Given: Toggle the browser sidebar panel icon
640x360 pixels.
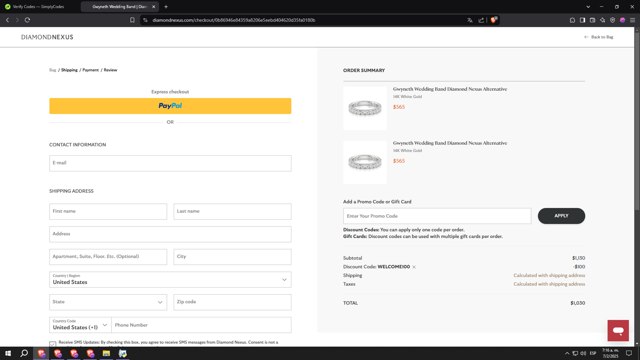Looking at the screenshot, I should coord(582,20).
